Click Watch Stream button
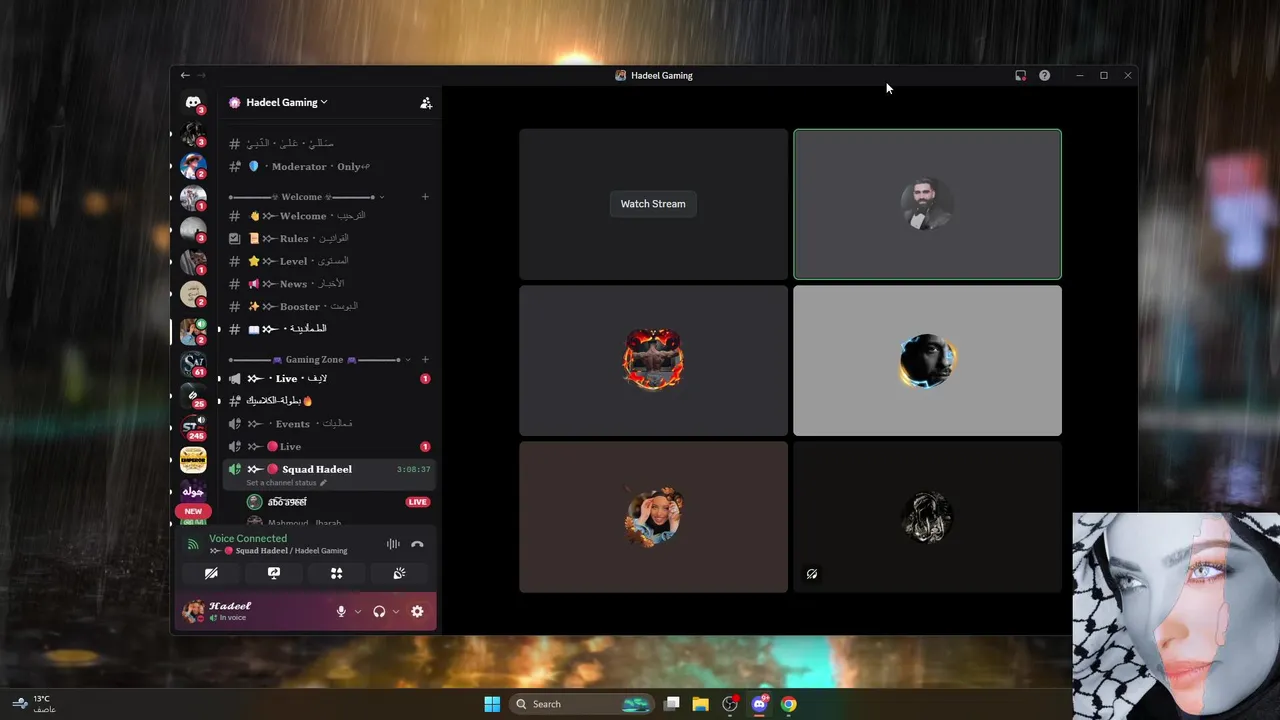 [653, 204]
